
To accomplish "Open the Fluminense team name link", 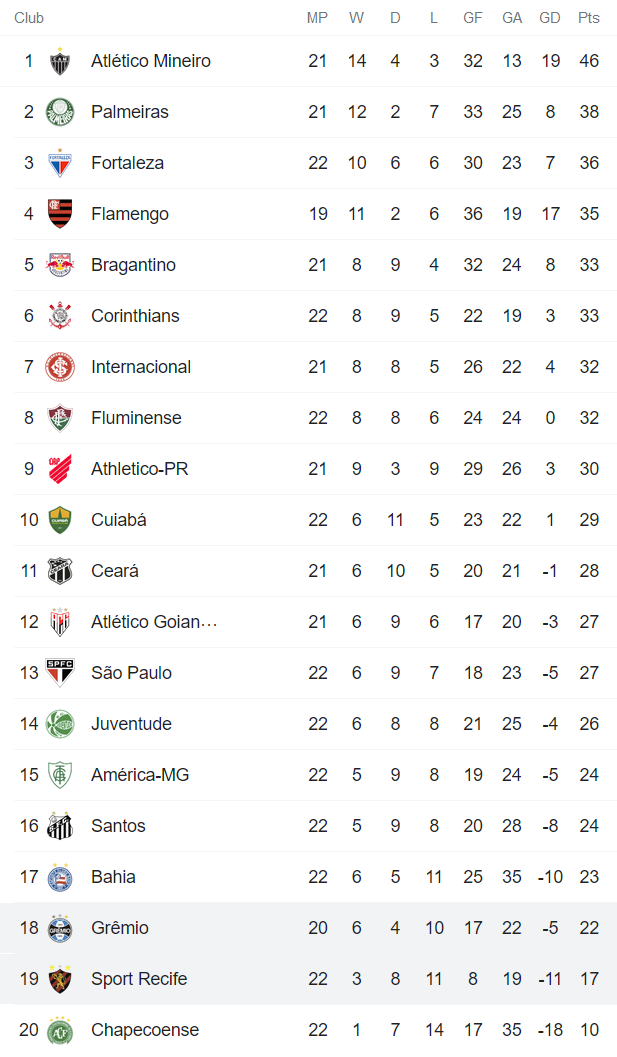I will coord(136,418).
